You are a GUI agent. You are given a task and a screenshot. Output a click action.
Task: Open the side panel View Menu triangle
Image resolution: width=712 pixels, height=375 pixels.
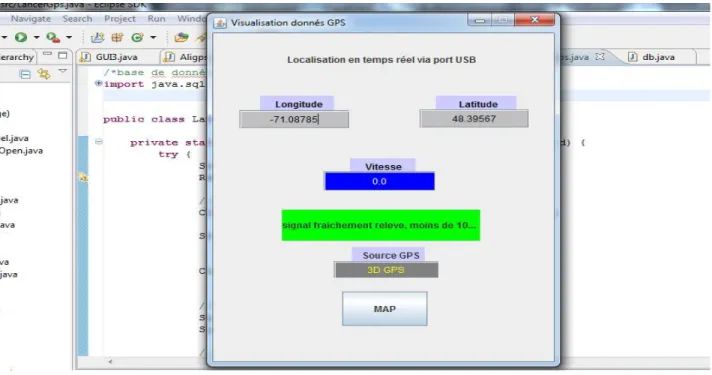coord(63,72)
